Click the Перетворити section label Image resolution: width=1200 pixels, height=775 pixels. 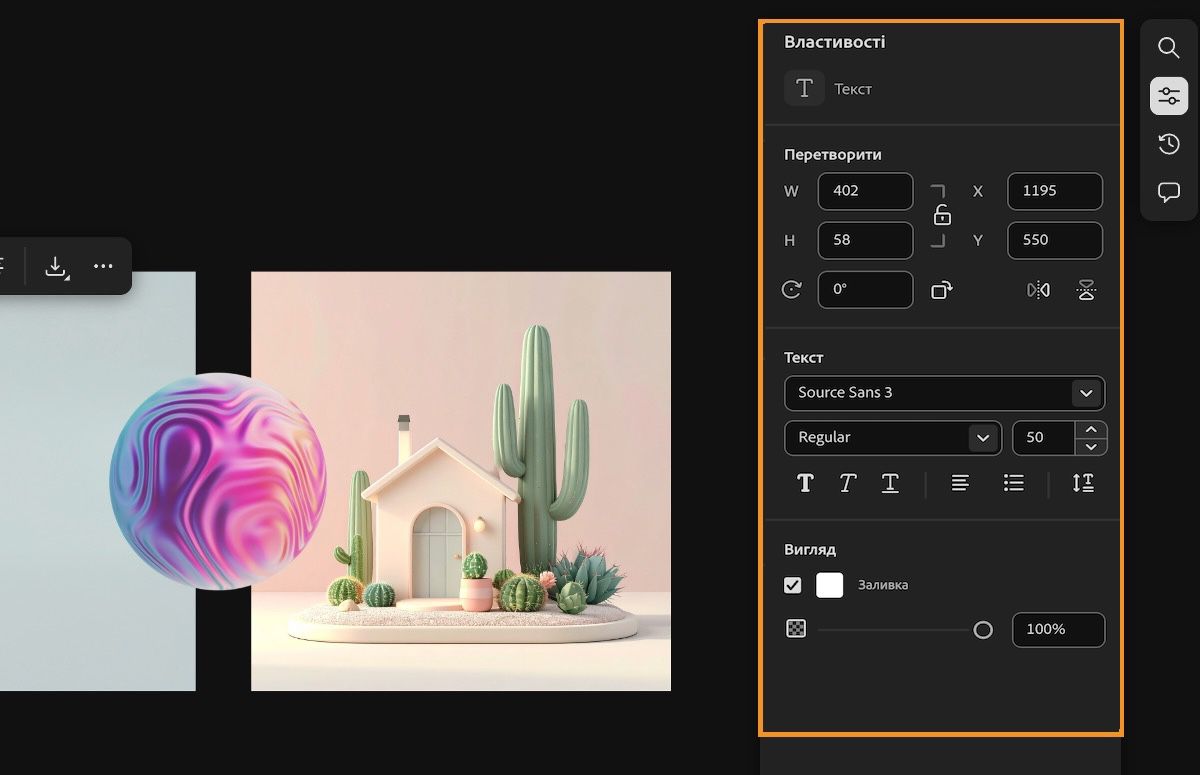coord(833,154)
